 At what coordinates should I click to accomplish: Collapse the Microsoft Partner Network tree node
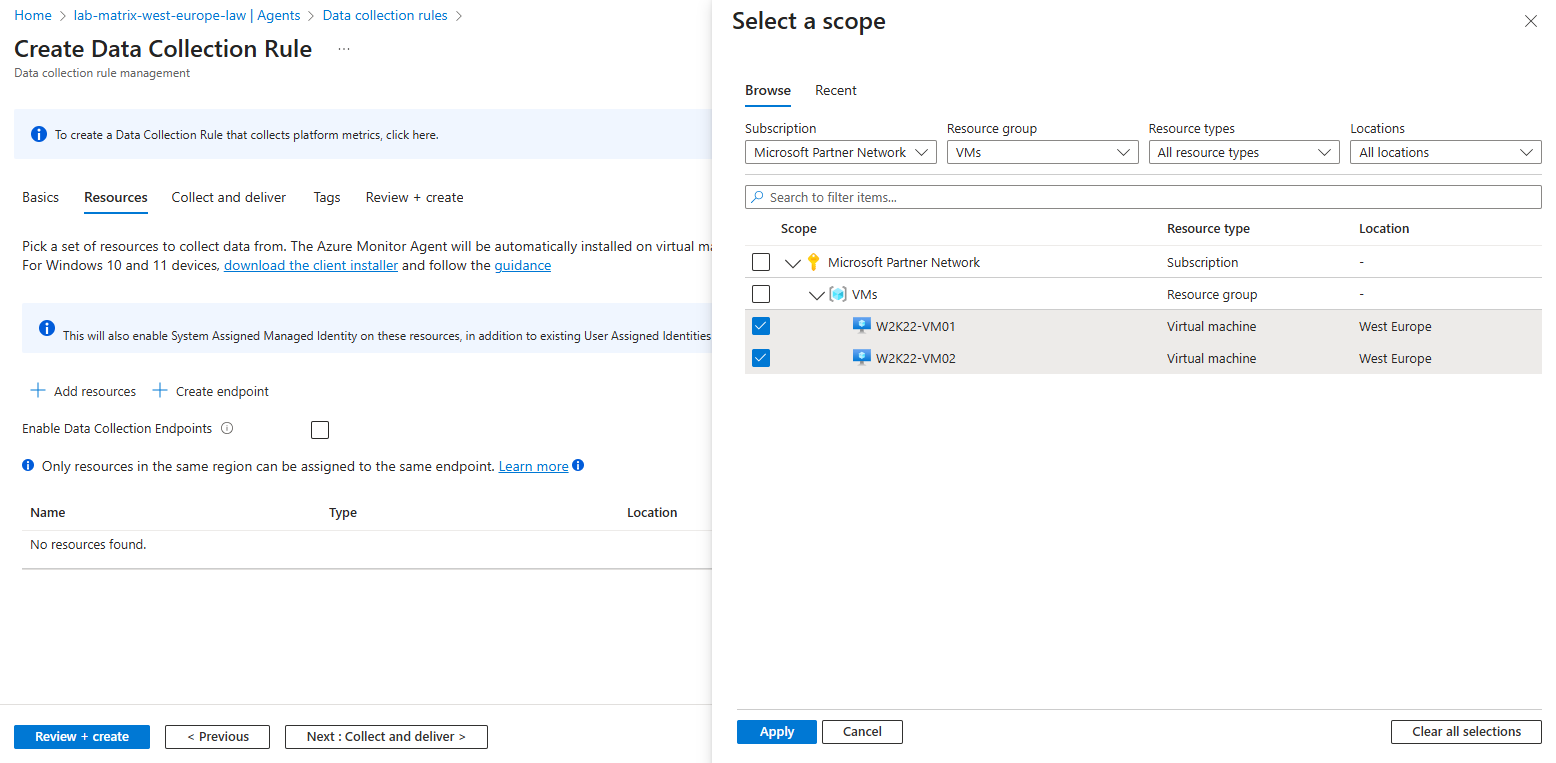point(793,263)
